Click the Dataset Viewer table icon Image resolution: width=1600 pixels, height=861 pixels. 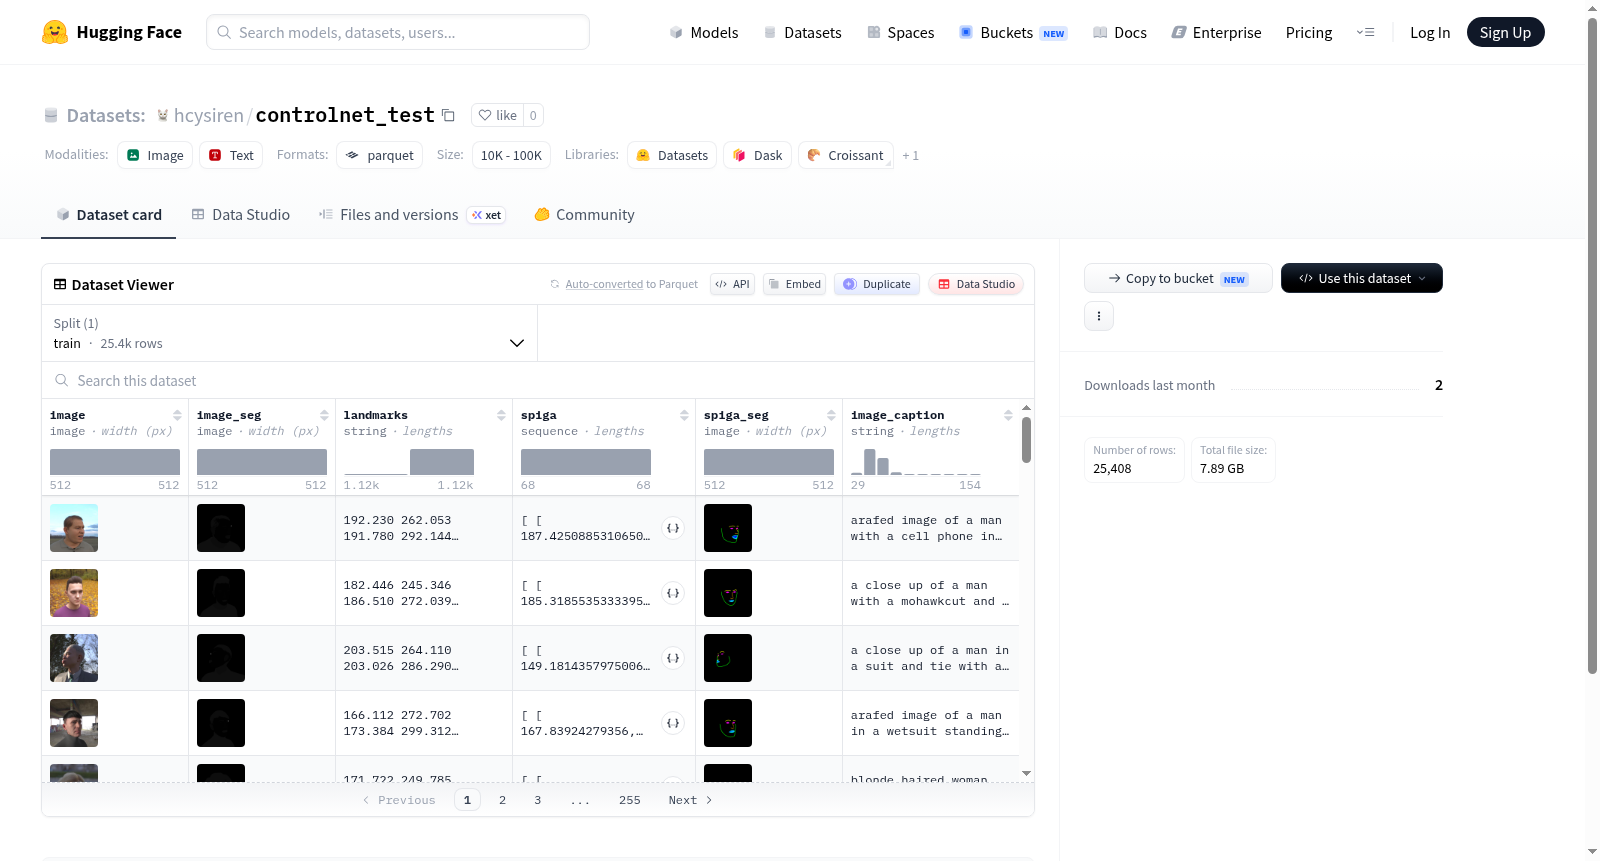60,285
